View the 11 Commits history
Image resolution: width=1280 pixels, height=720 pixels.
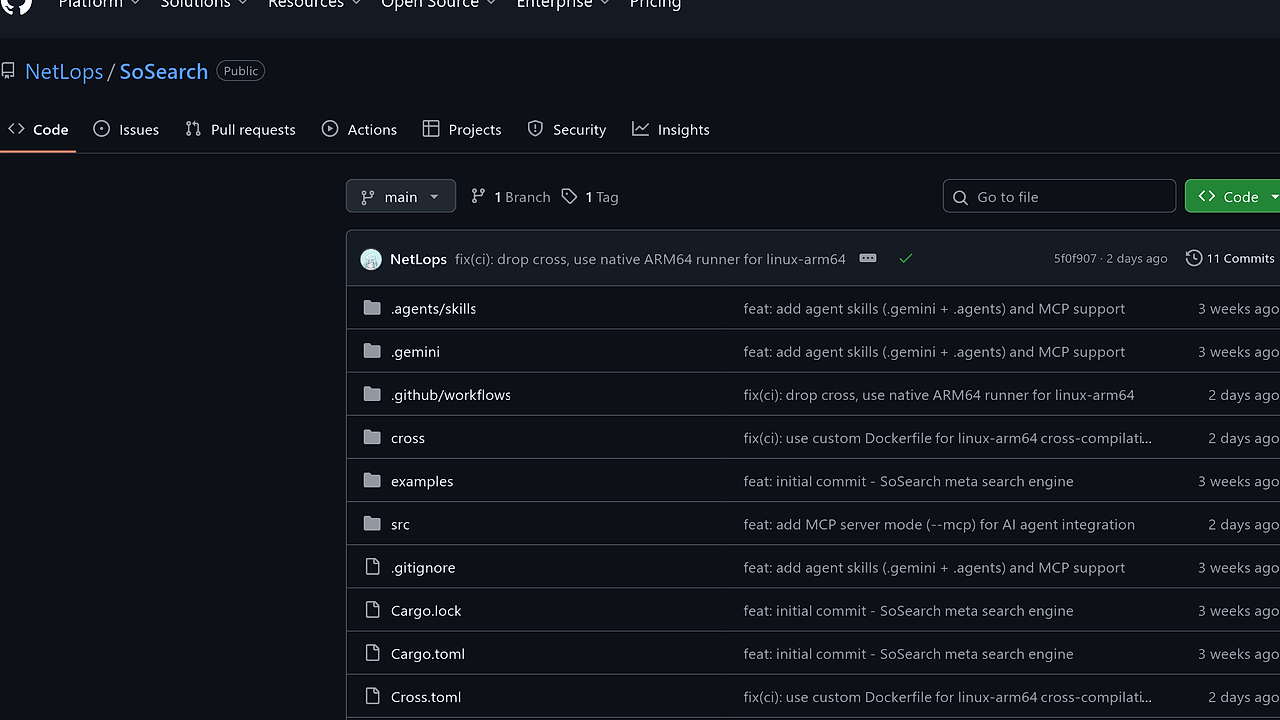coord(1230,258)
